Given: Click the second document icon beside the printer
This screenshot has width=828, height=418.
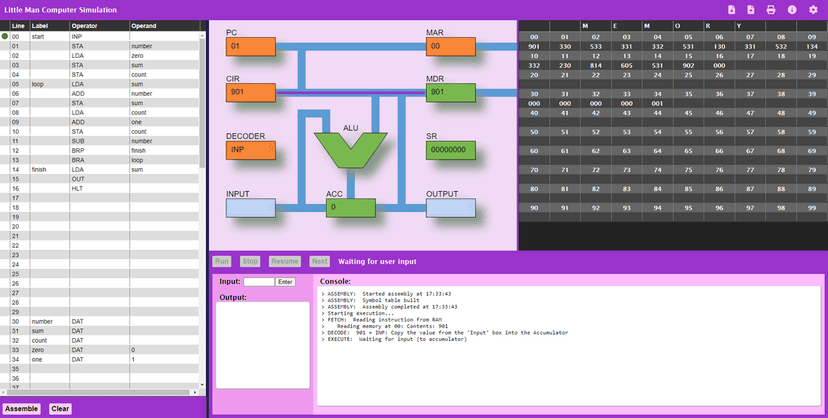Looking at the screenshot, I should (x=750, y=9).
